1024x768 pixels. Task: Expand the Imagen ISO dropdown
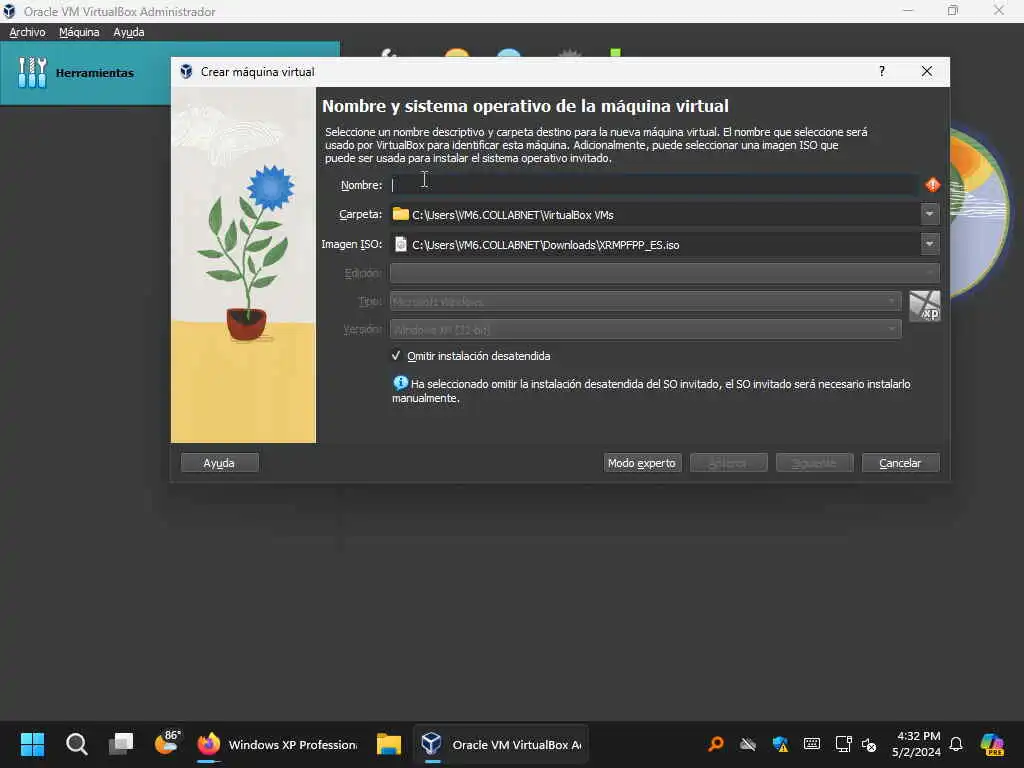(929, 244)
